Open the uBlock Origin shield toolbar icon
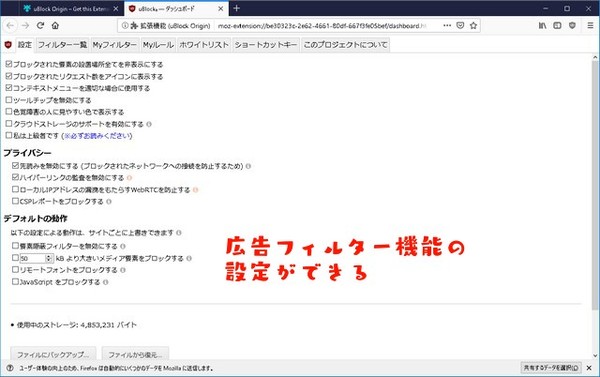The width and height of the screenshot is (600, 377). click(x=572, y=26)
